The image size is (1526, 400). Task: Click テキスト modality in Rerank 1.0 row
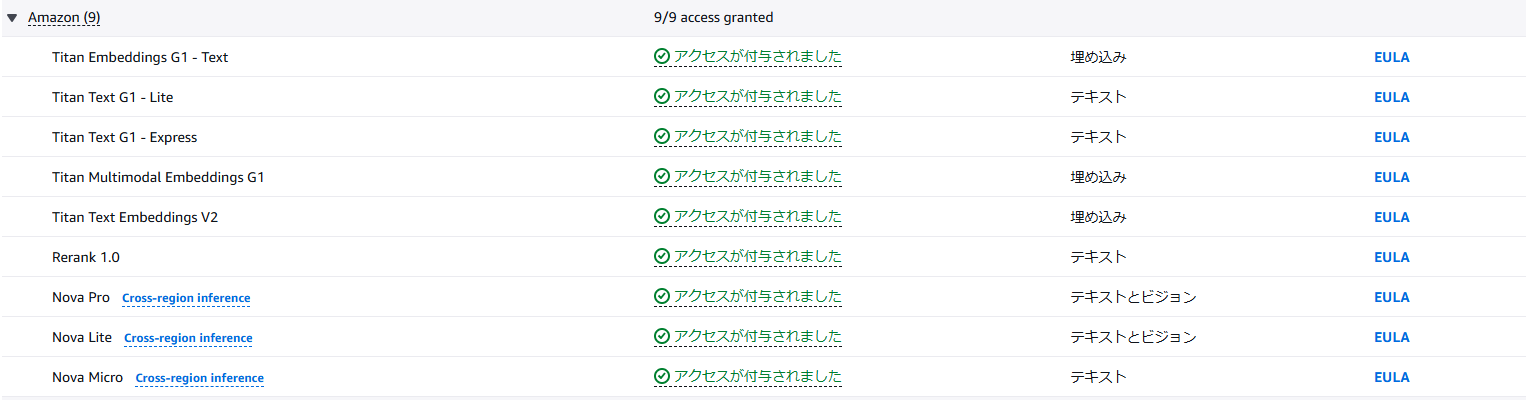(1098, 257)
